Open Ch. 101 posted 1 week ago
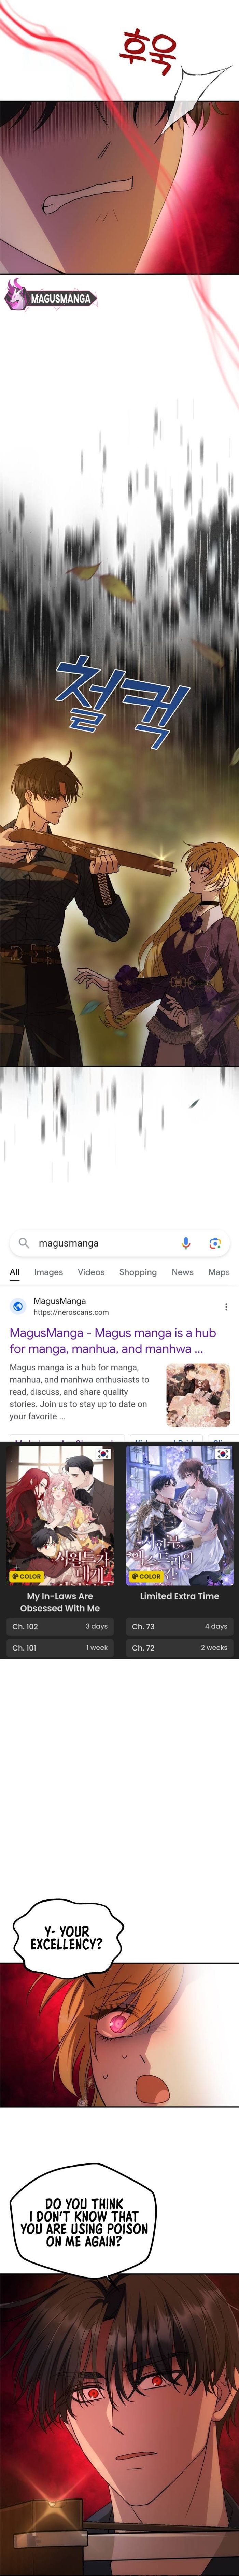 (x=60, y=1647)
